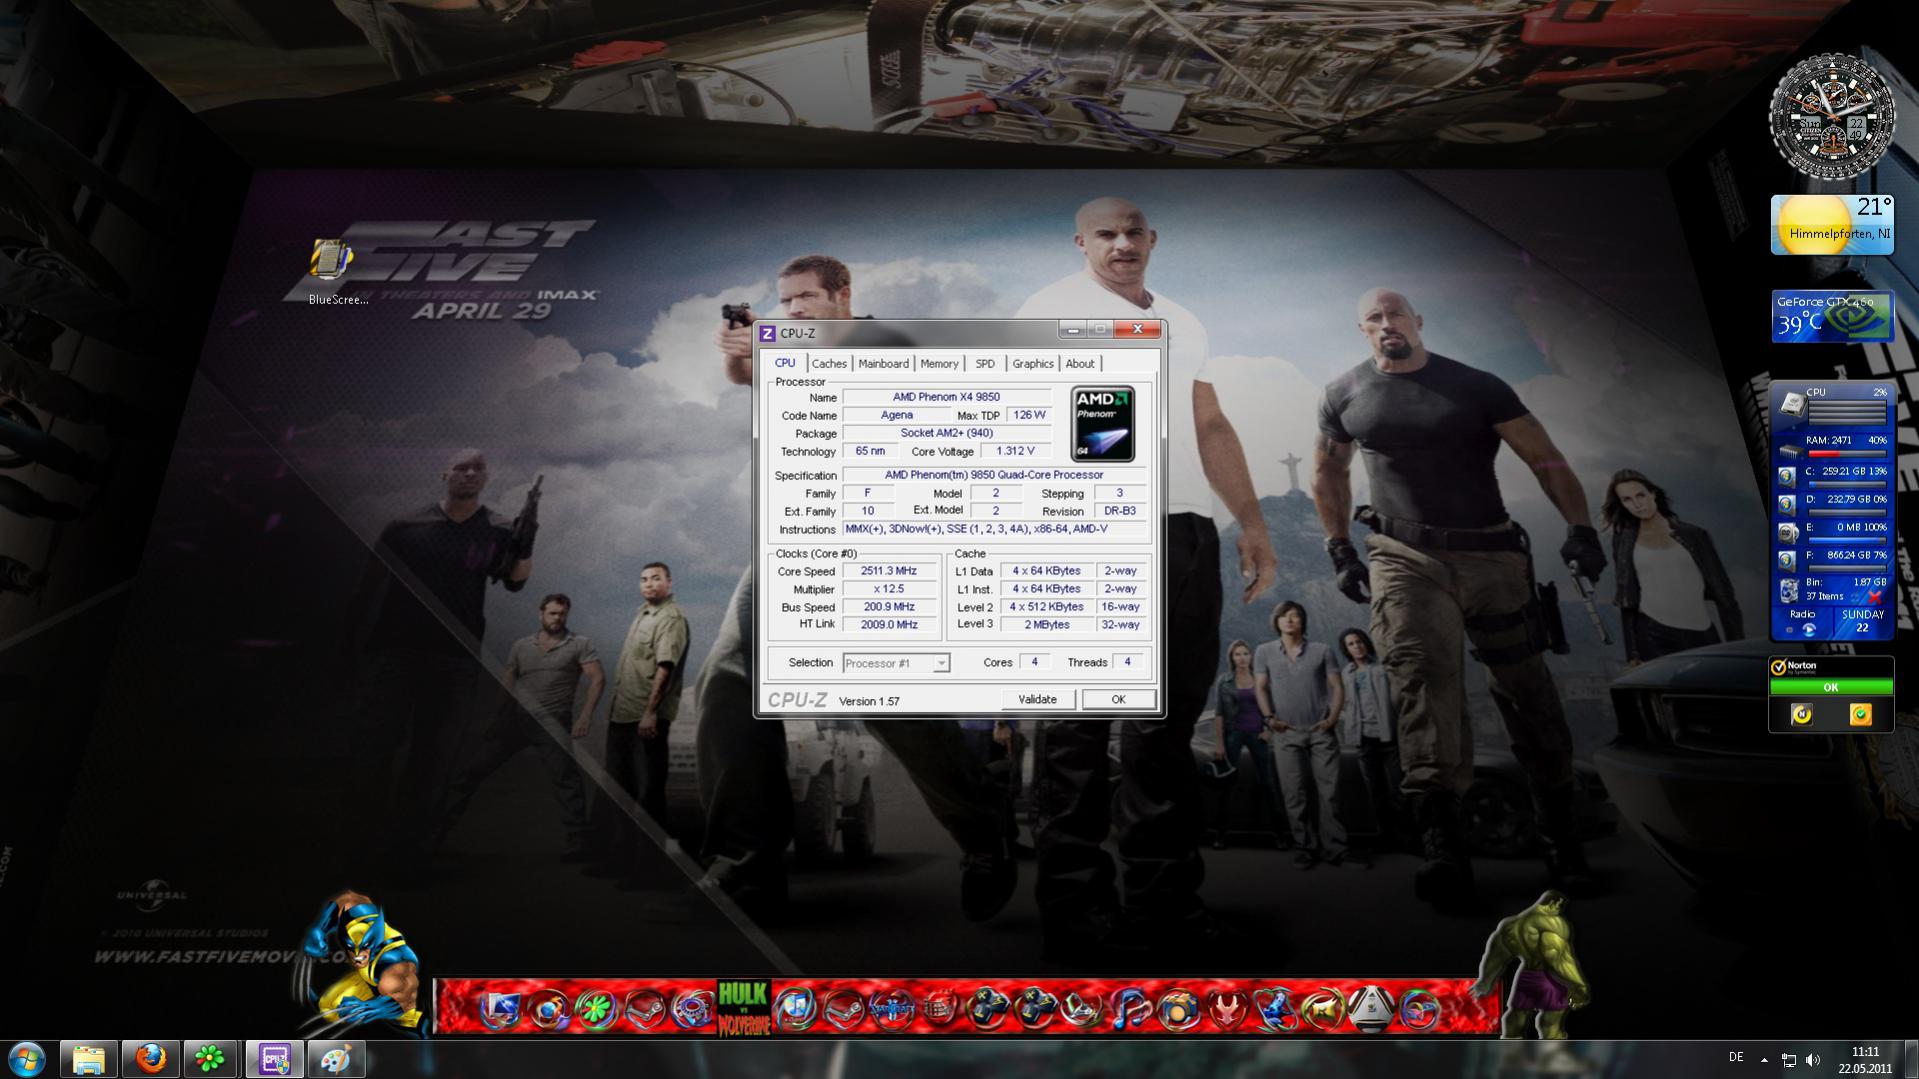
Task: Click the Instructions field listing MMX(+), 3DNow!
Action: 994,529
